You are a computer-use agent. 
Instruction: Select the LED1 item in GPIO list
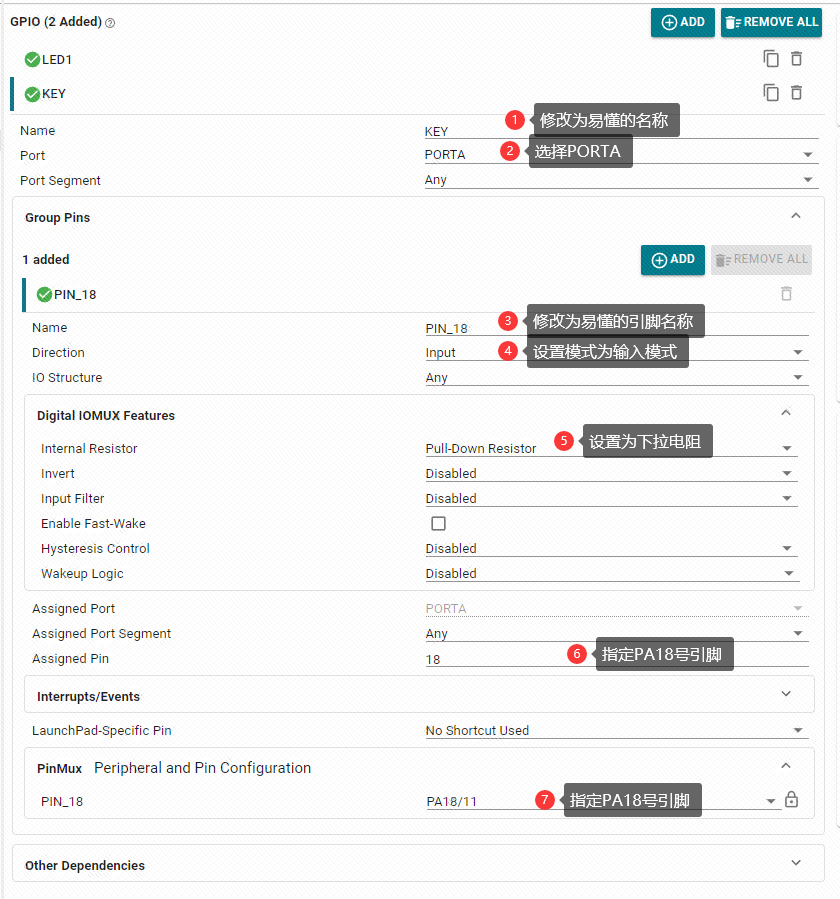(57, 60)
